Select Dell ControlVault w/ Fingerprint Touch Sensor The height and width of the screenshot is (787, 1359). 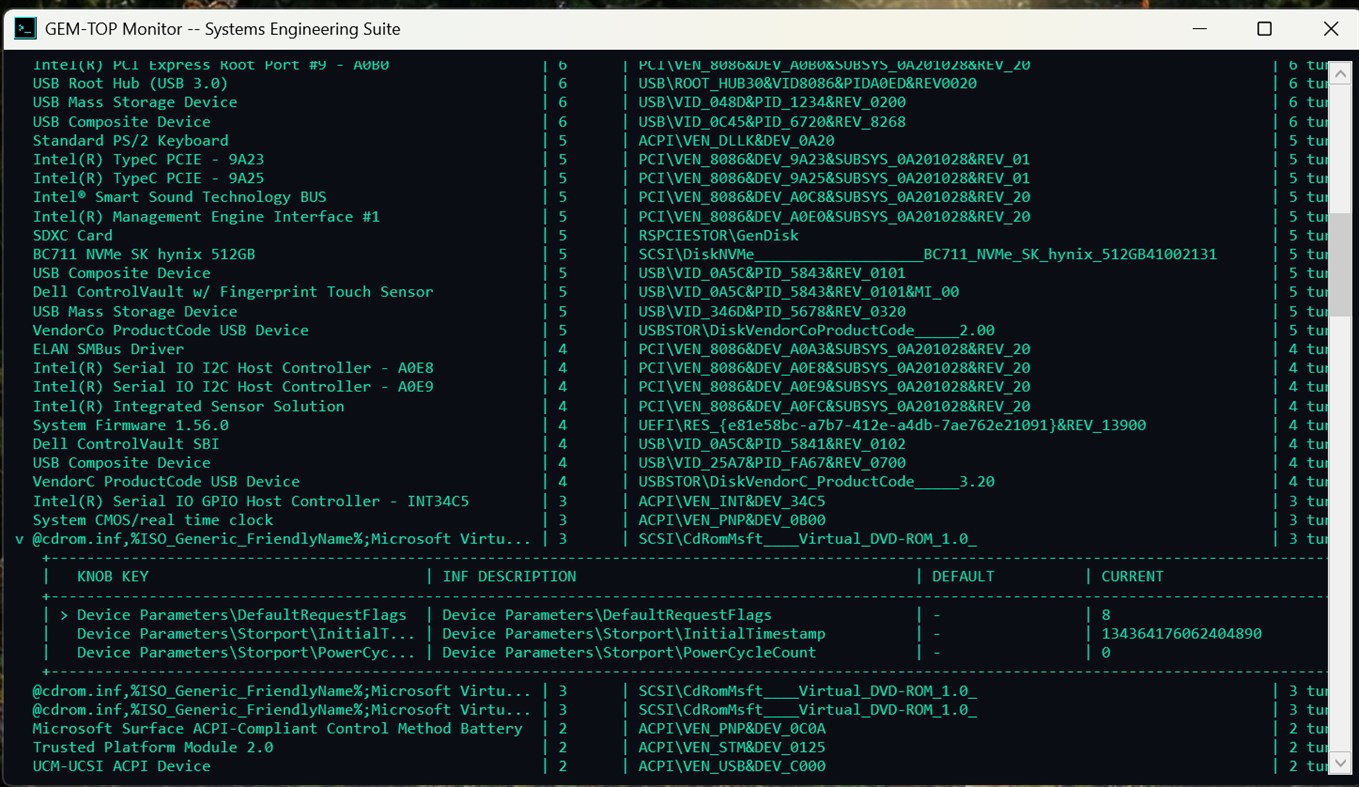click(x=233, y=293)
